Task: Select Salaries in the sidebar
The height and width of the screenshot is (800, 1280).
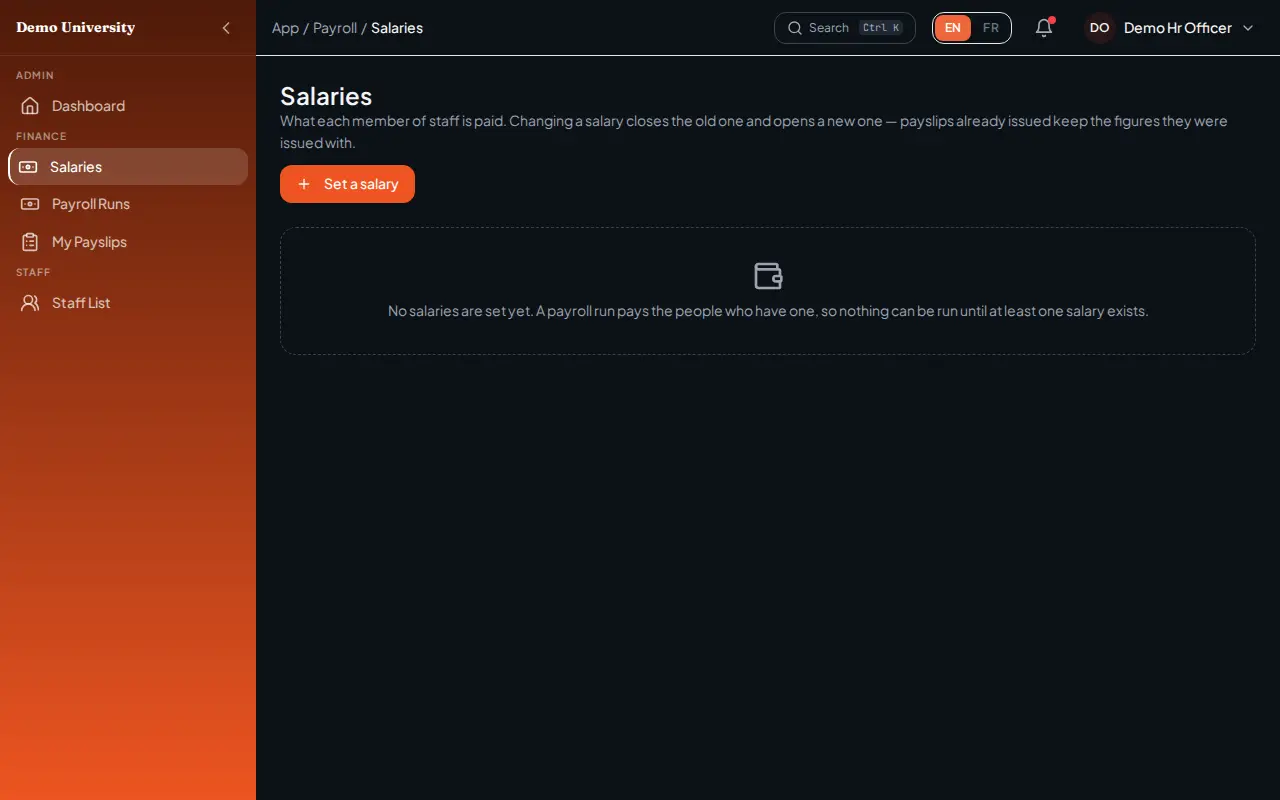Action: tap(128, 167)
